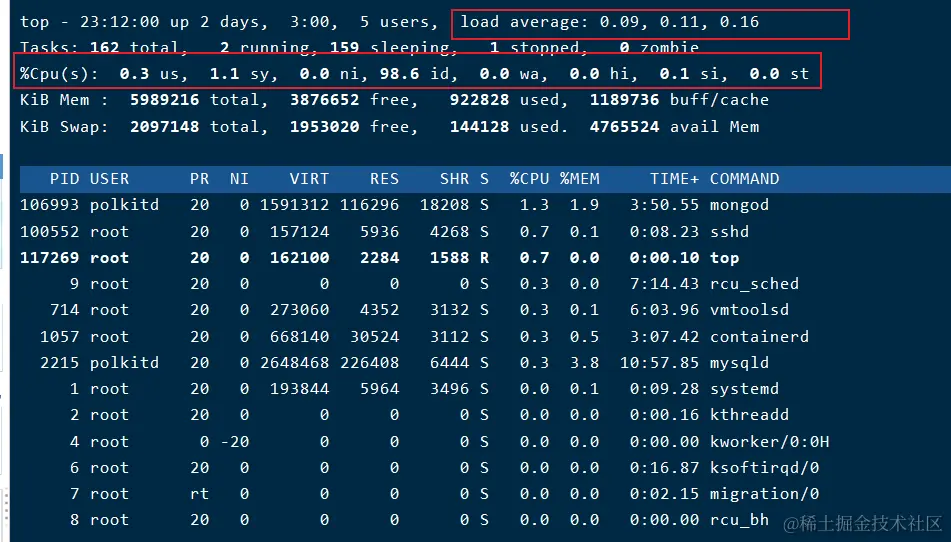Click PID 106993 in the process list

pos(49,205)
